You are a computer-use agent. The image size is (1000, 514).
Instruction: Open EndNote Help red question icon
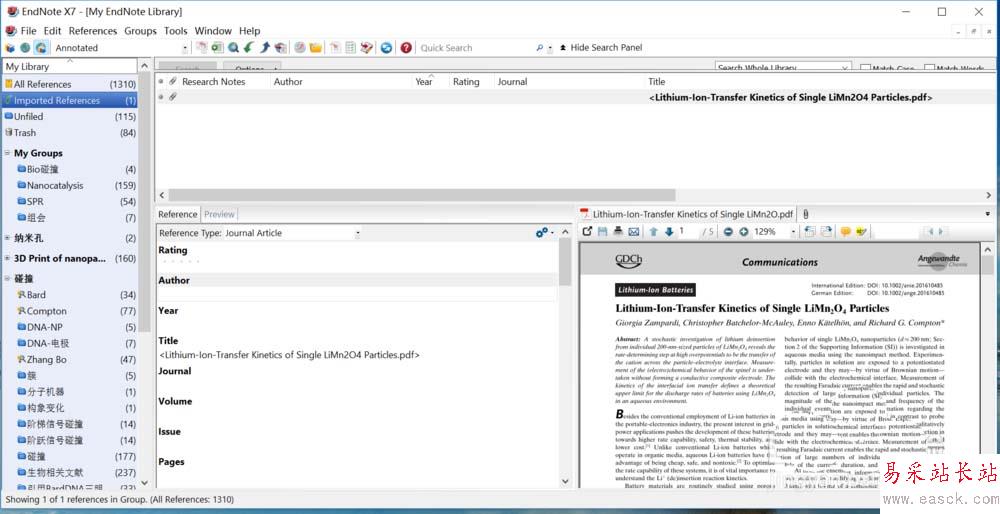[406, 48]
